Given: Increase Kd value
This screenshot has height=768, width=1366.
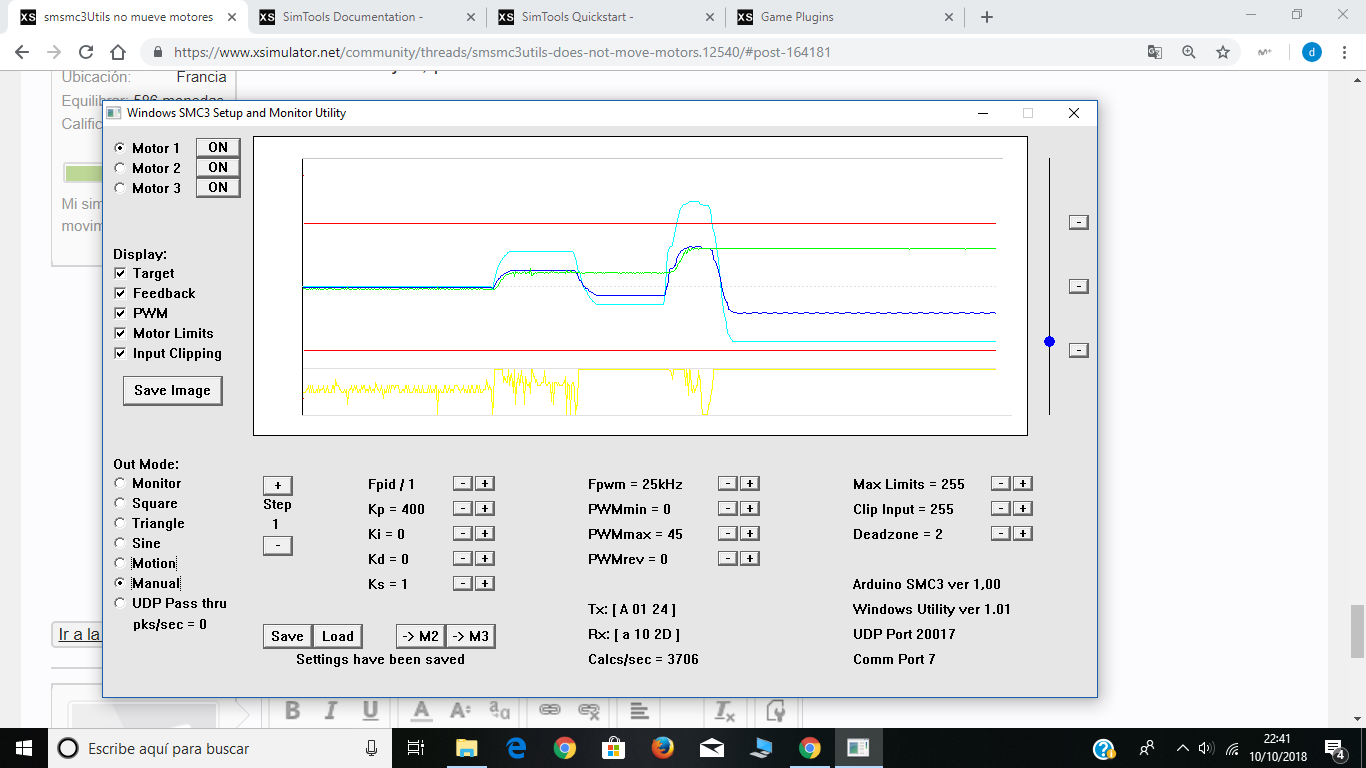Looking at the screenshot, I should point(484,558).
